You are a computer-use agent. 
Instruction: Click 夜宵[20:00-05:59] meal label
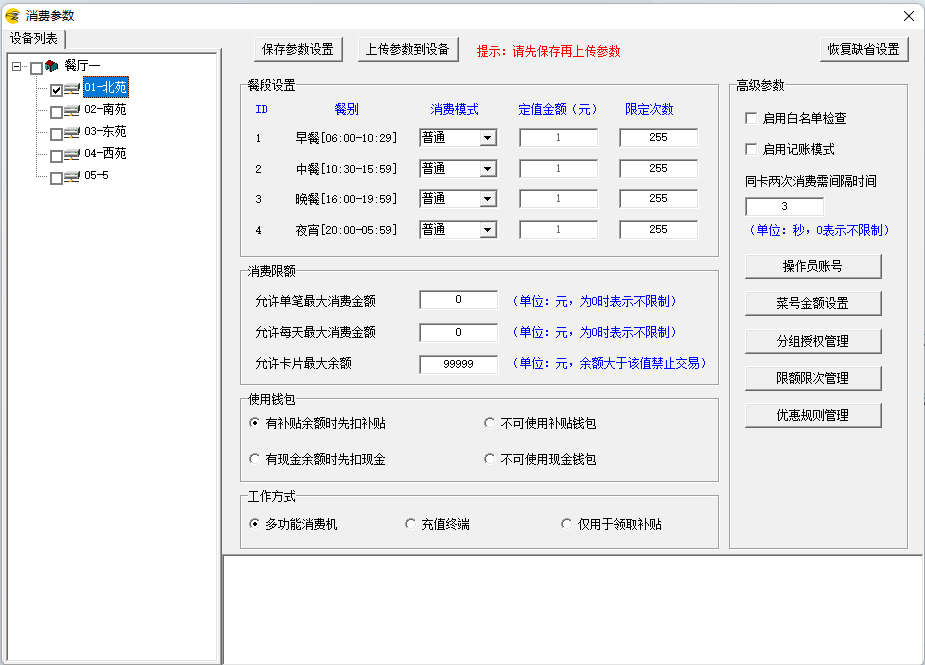point(346,230)
